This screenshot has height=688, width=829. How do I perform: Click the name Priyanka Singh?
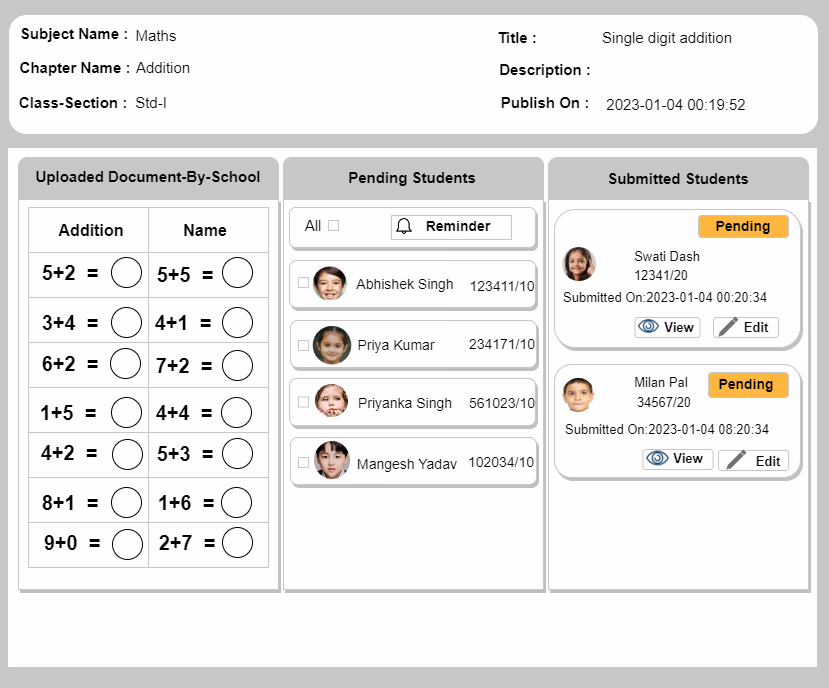pos(404,403)
